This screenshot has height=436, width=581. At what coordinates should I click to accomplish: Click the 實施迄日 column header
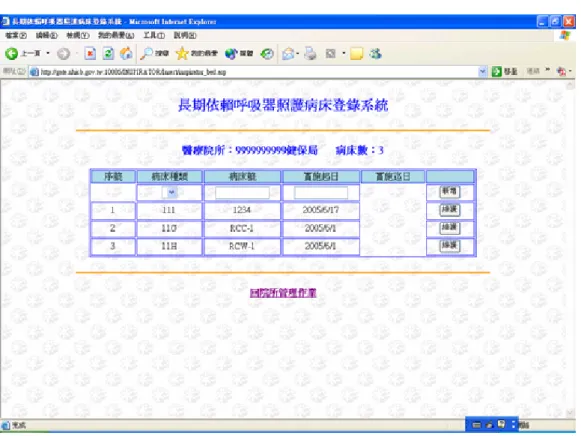point(393,176)
